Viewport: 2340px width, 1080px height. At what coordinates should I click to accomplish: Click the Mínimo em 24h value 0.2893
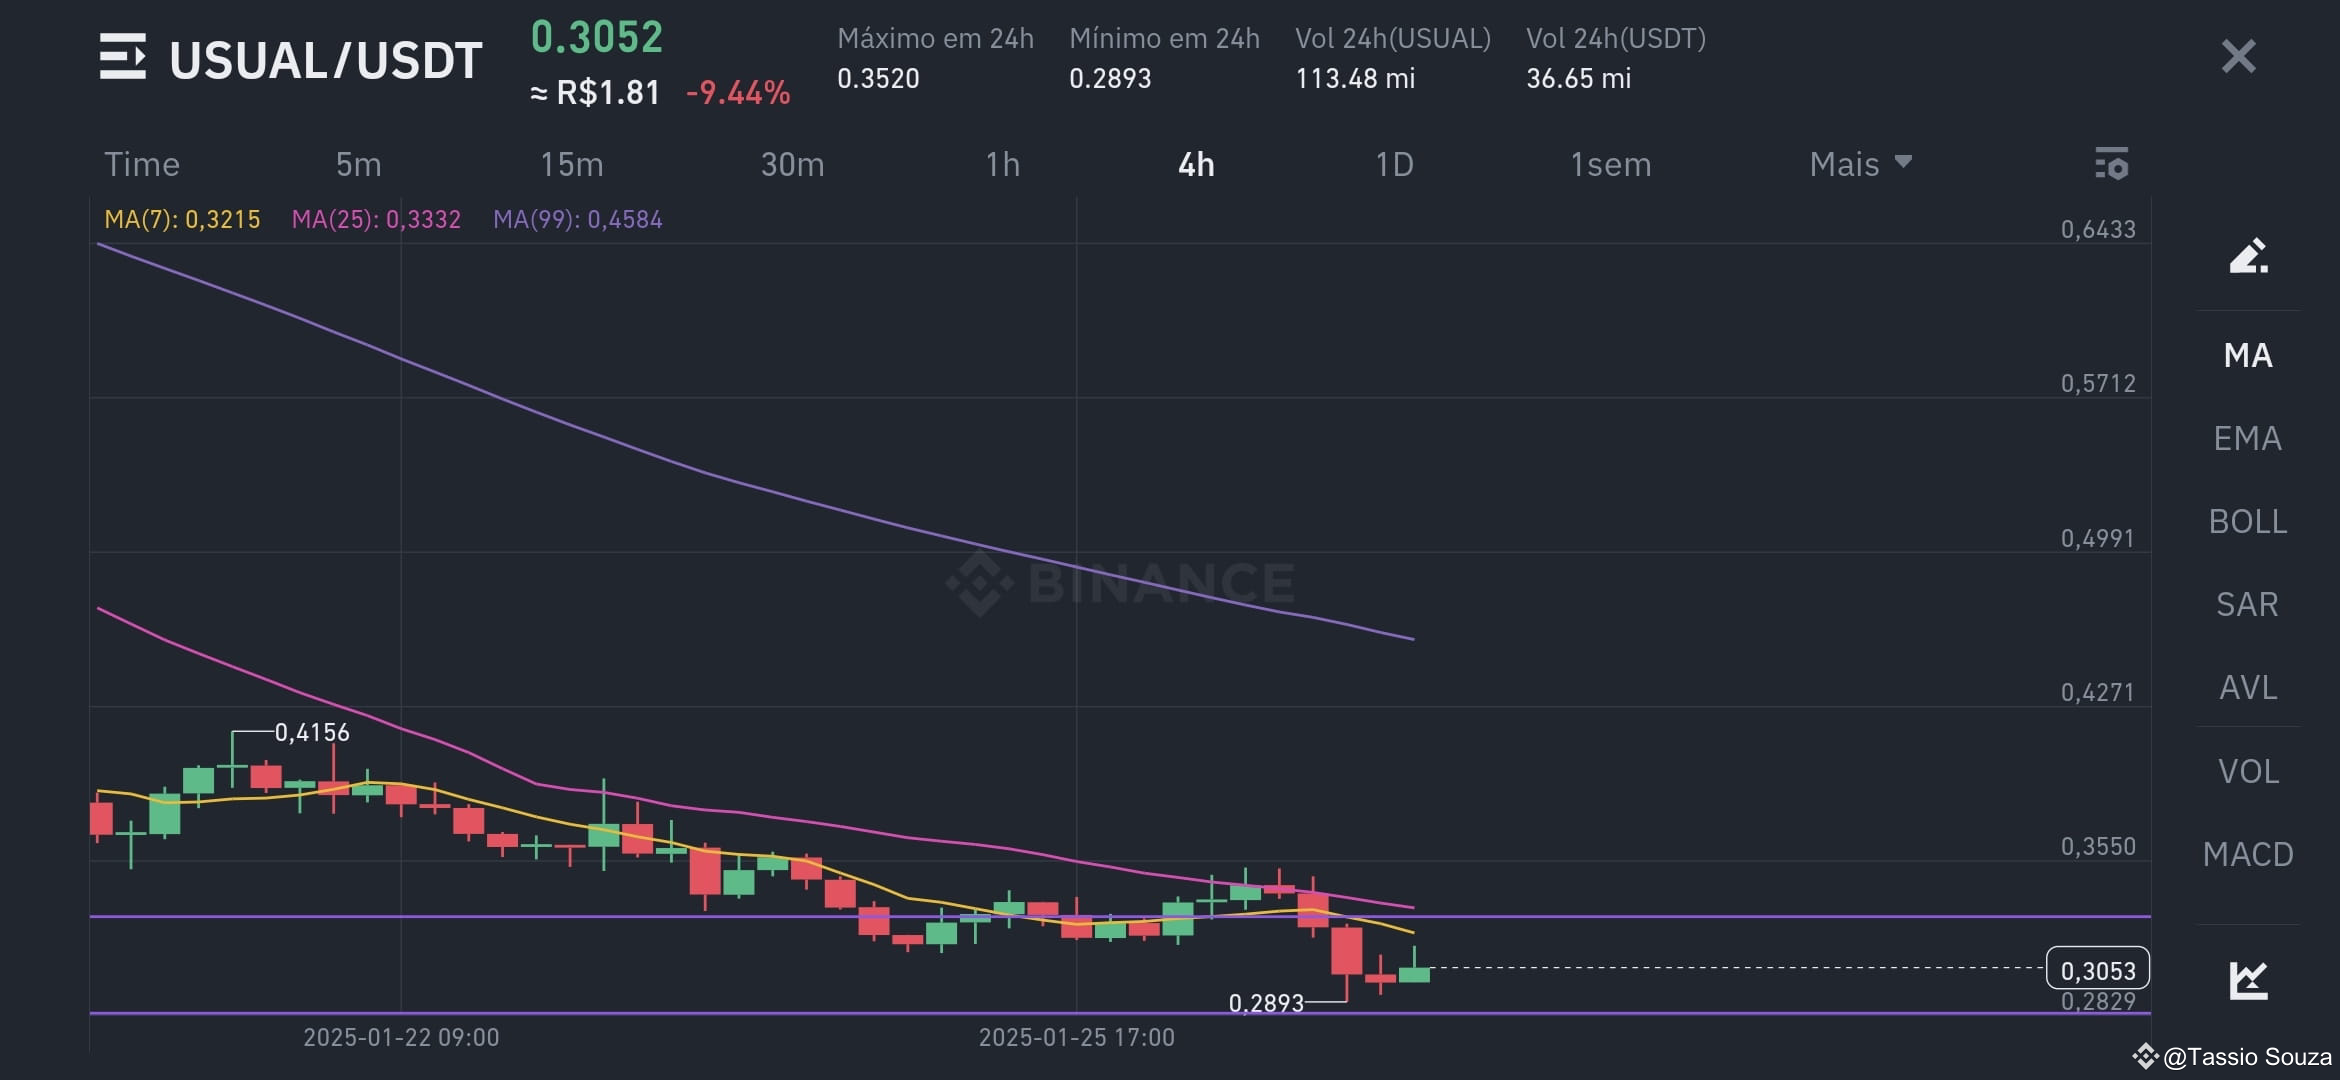click(x=1110, y=78)
